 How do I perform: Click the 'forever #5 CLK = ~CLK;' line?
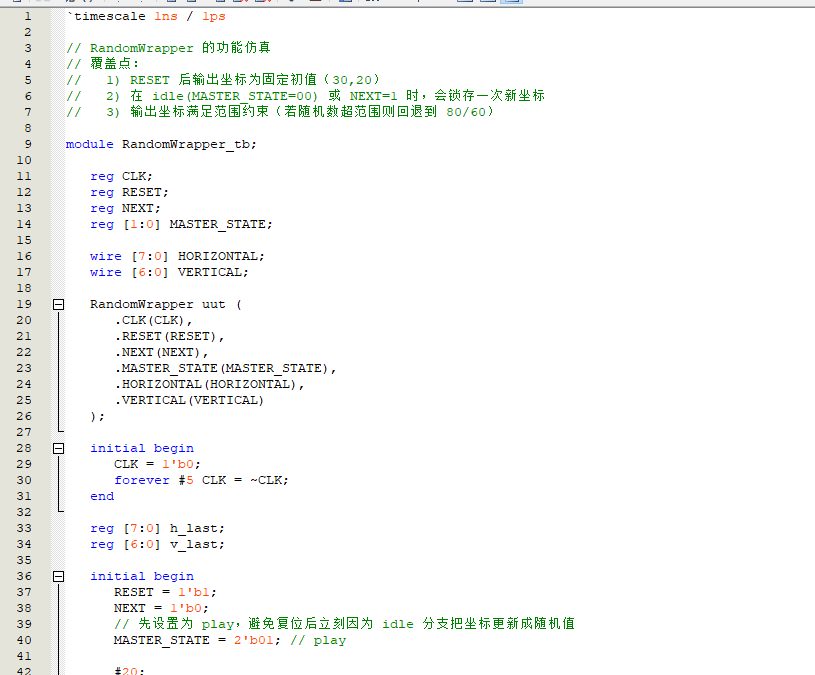click(x=202, y=481)
